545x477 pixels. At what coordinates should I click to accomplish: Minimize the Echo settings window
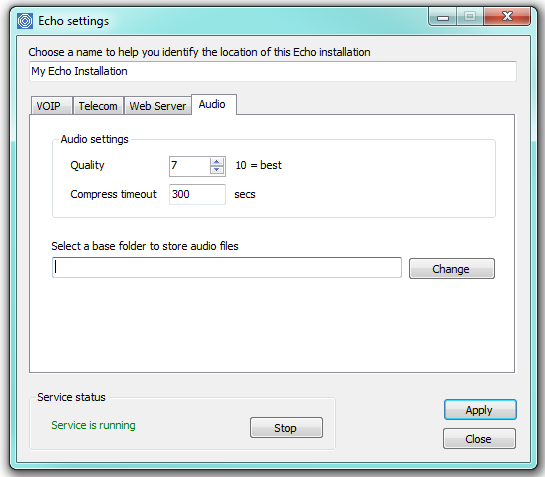coord(442,17)
